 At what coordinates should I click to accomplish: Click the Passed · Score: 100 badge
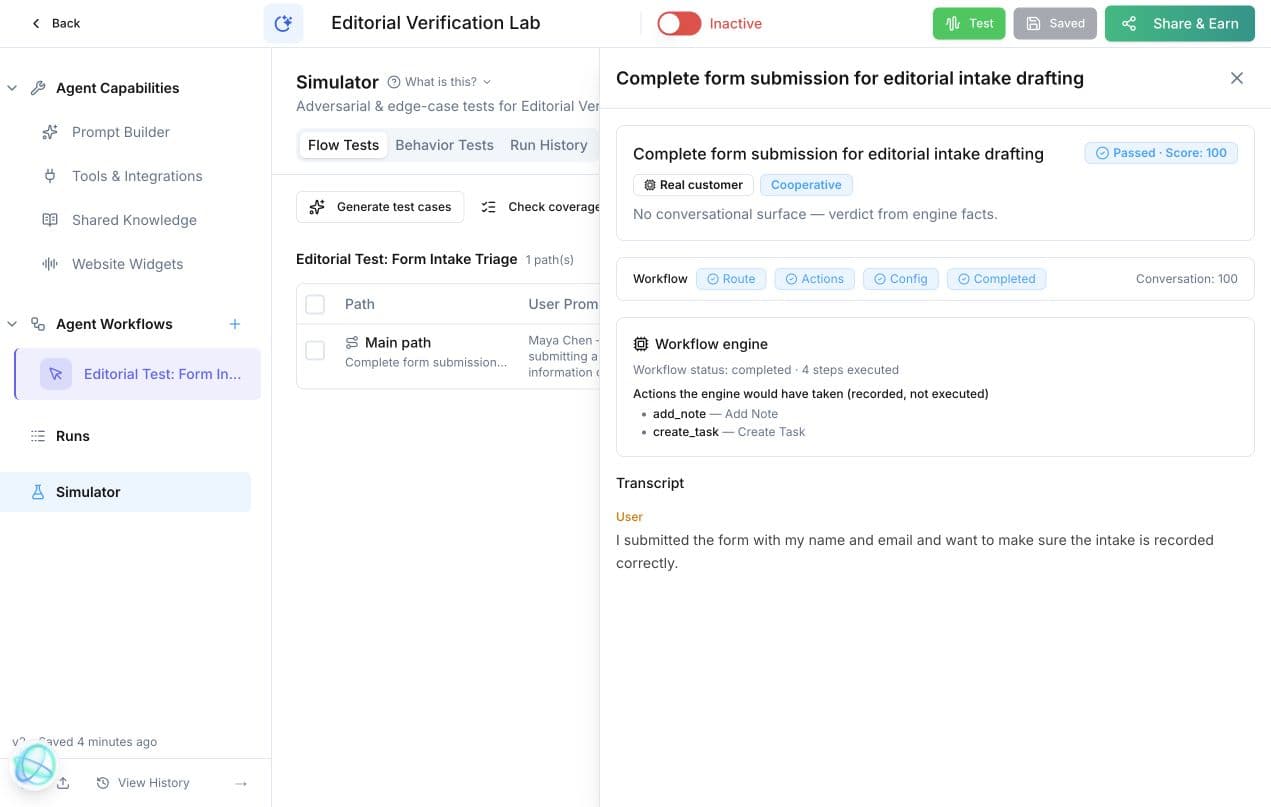[1161, 153]
